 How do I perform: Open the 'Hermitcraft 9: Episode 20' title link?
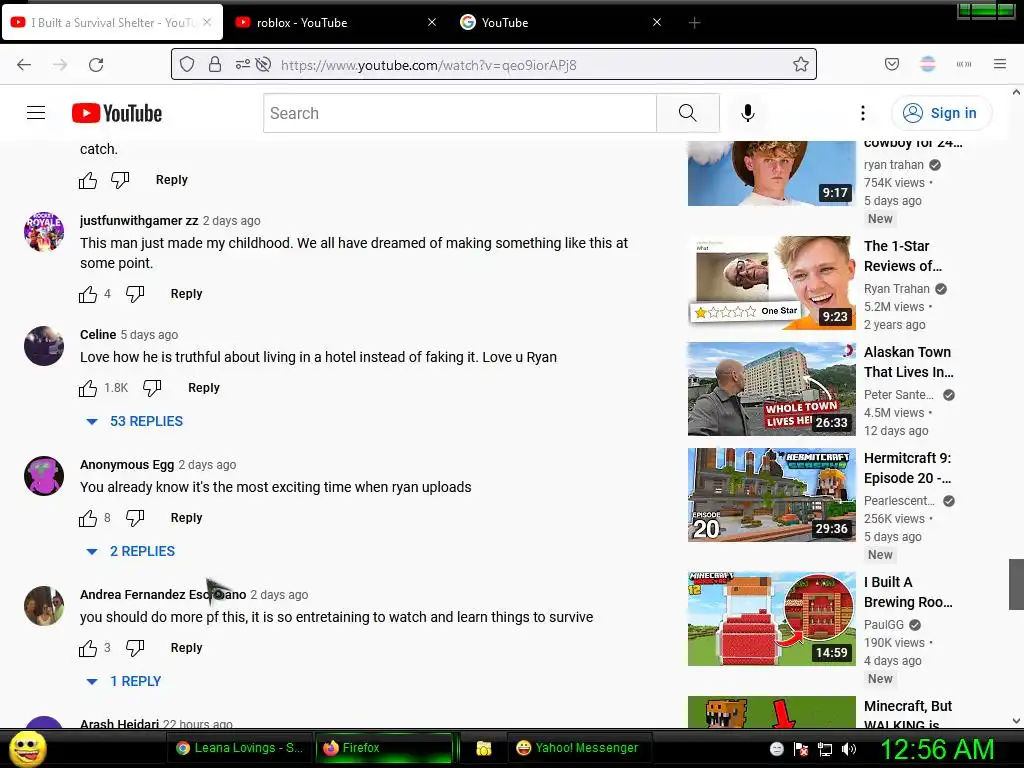tap(907, 468)
